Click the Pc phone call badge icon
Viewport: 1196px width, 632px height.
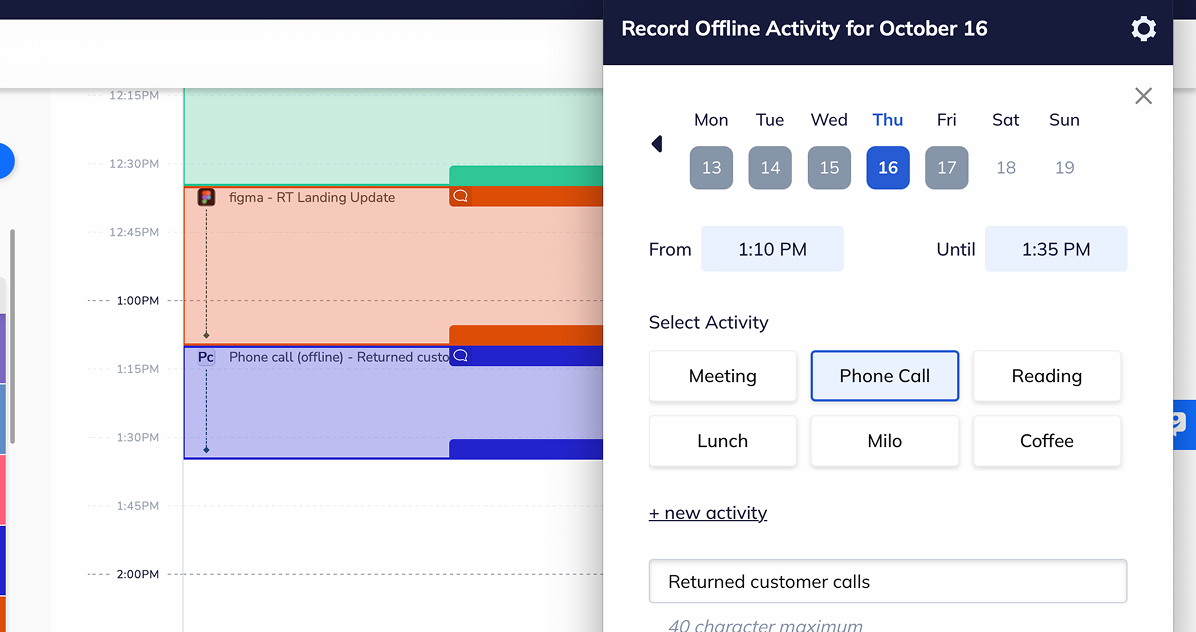(206, 357)
